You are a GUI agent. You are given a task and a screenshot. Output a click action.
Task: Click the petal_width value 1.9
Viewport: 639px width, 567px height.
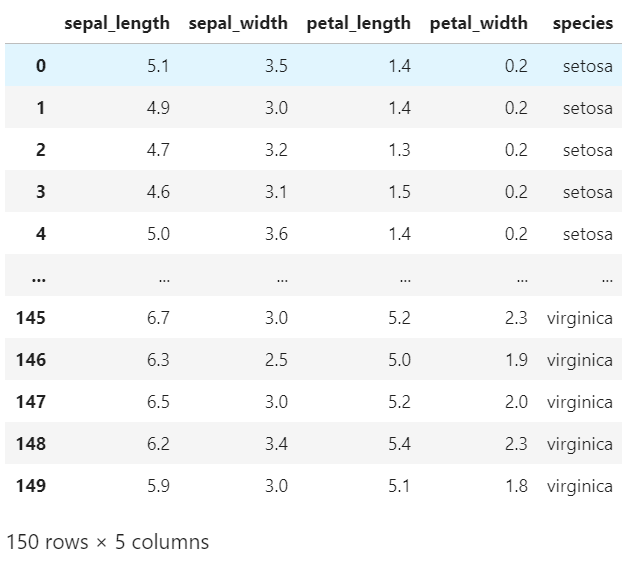[516, 360]
